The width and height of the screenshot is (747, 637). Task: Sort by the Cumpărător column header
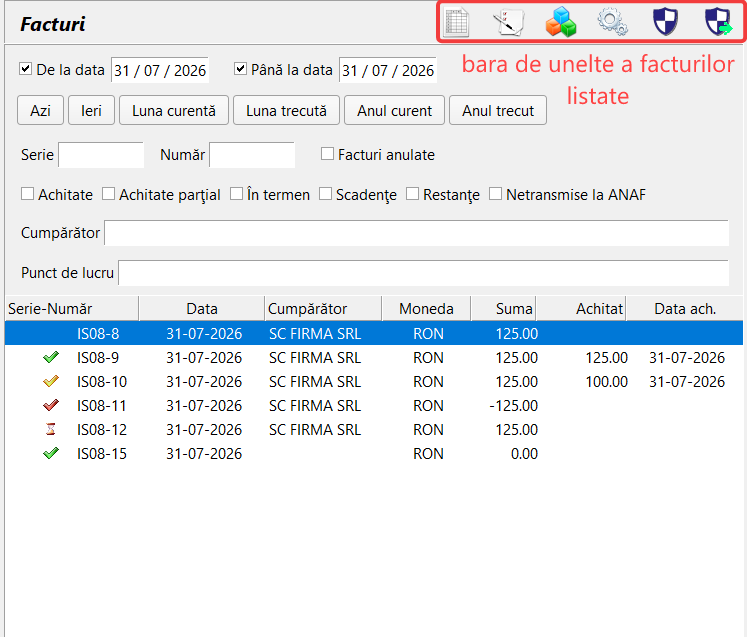pos(323,309)
